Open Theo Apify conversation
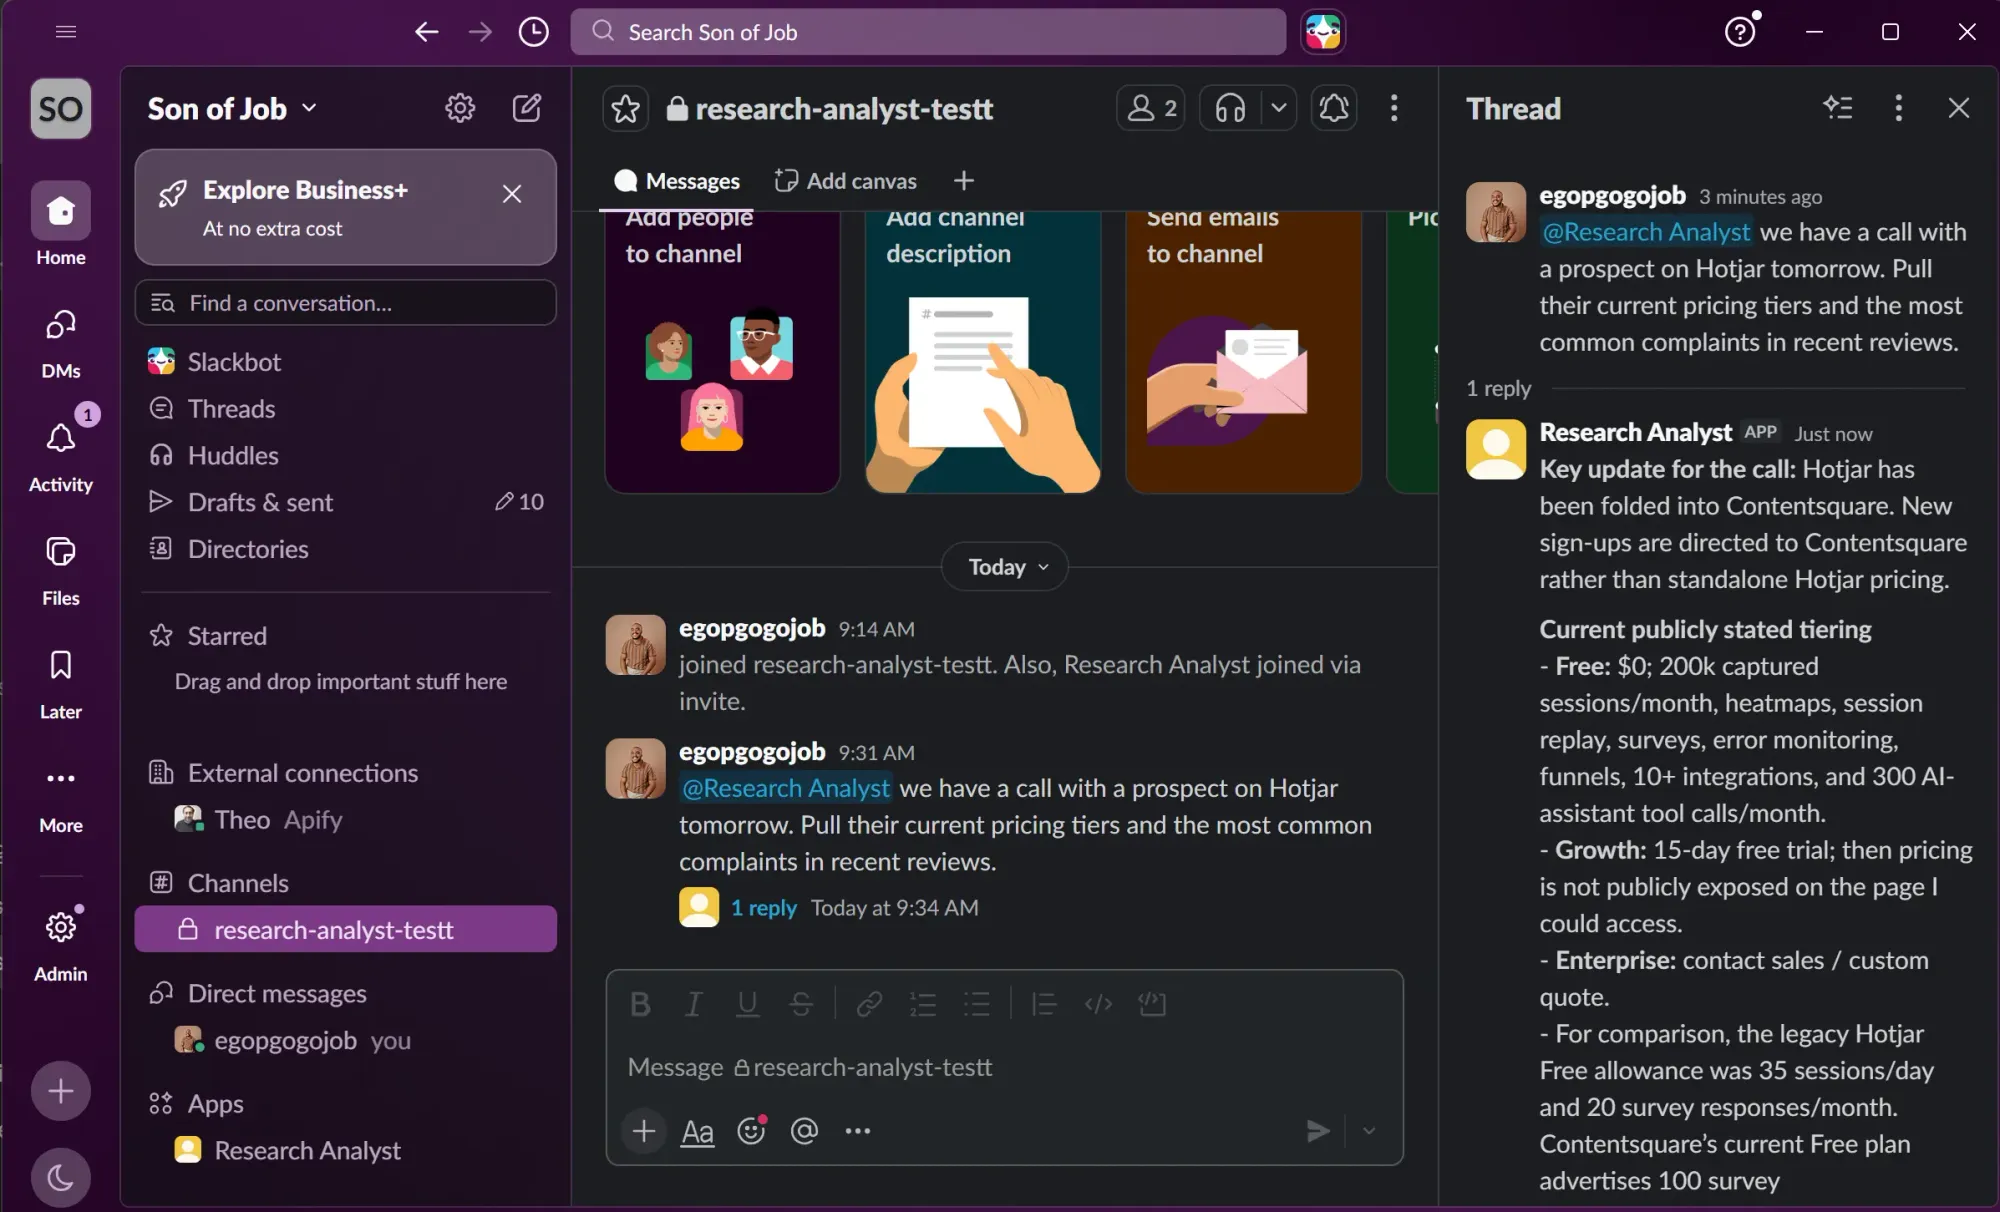 [346, 820]
